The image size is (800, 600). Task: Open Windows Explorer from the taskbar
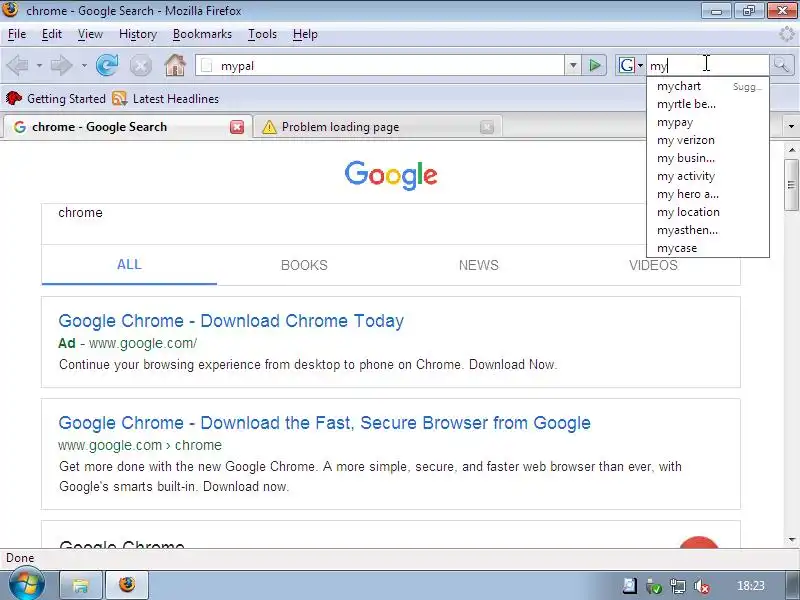point(81,585)
